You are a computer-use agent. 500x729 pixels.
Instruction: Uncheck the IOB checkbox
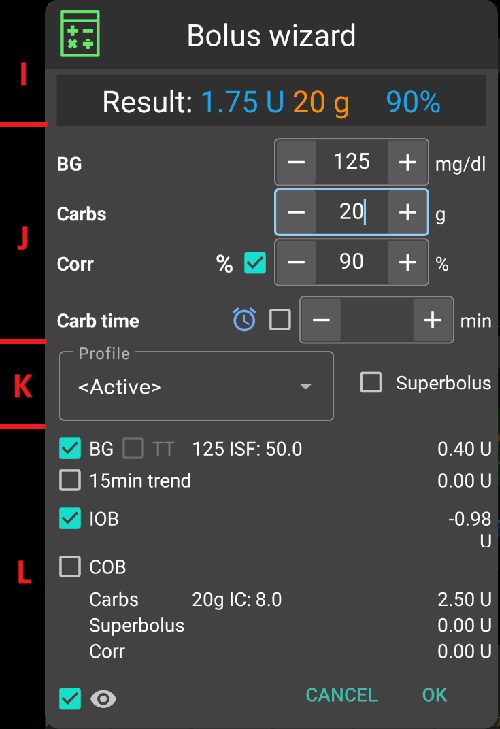point(70,518)
